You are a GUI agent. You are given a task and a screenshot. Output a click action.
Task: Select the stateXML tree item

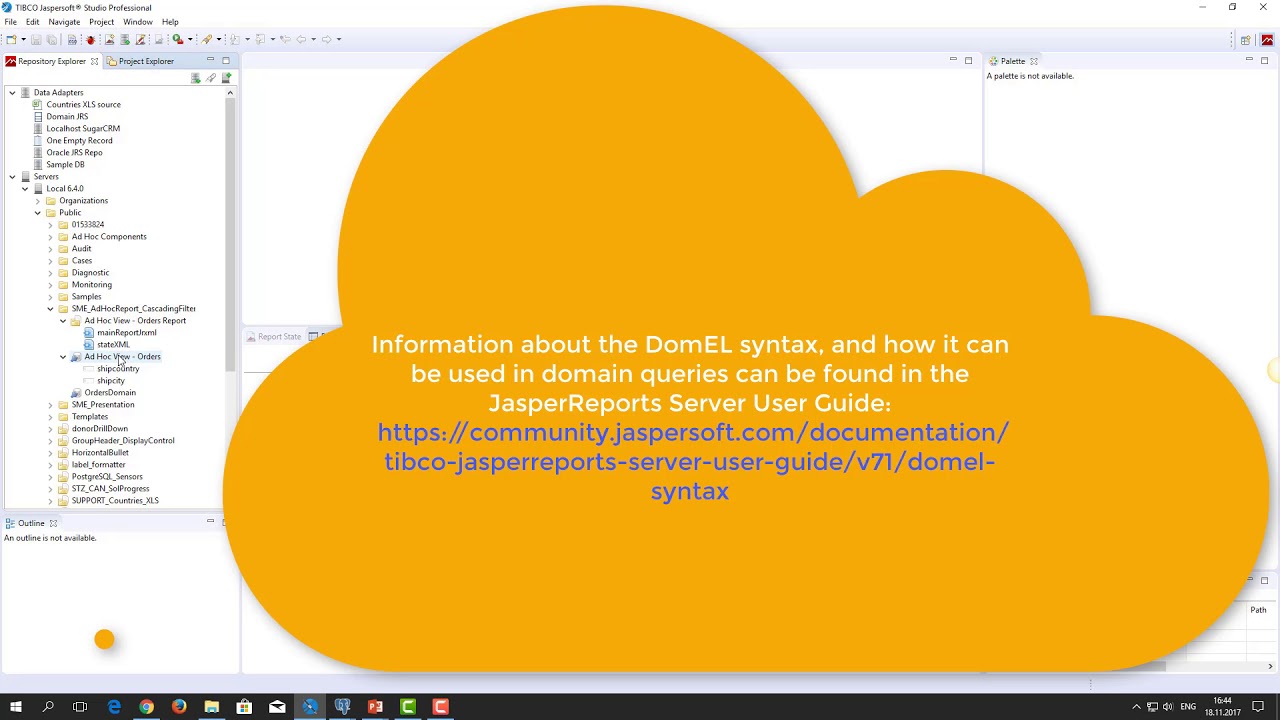click(x=107, y=344)
